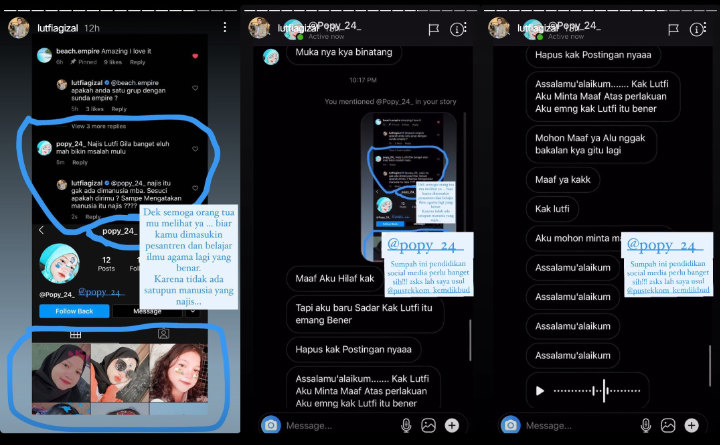This screenshot has height=445, width=720.
Task: Reply to popy_24_'s Najis Lutfi comment
Action: pyautogui.click(x=80, y=162)
